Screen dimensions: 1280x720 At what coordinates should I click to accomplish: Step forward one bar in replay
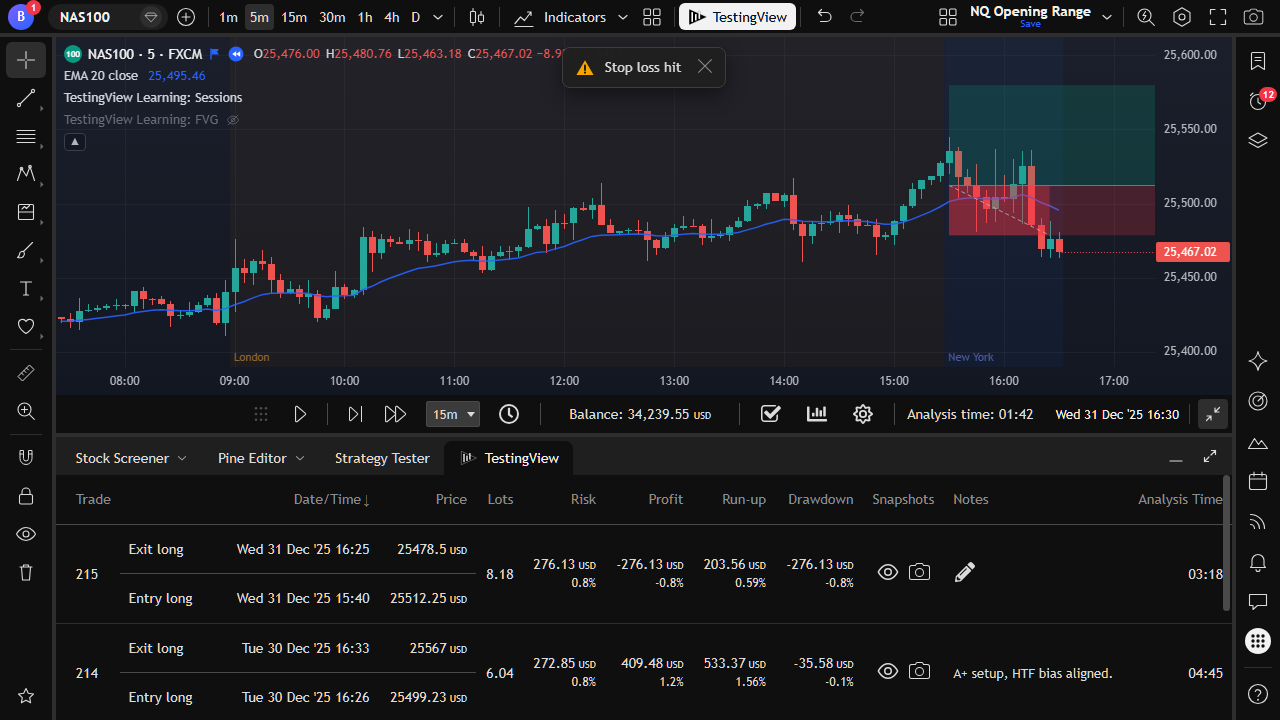pos(355,414)
